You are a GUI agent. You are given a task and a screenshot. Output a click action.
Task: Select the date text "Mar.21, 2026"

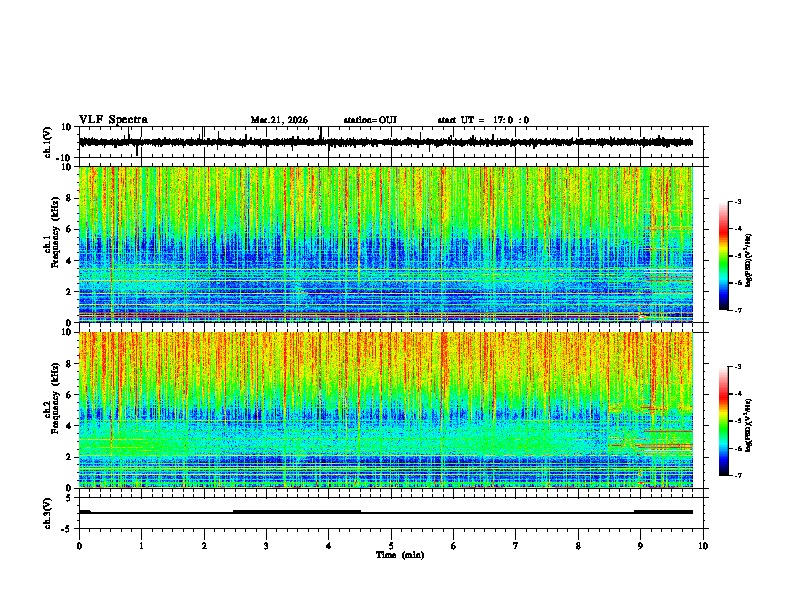pos(279,120)
